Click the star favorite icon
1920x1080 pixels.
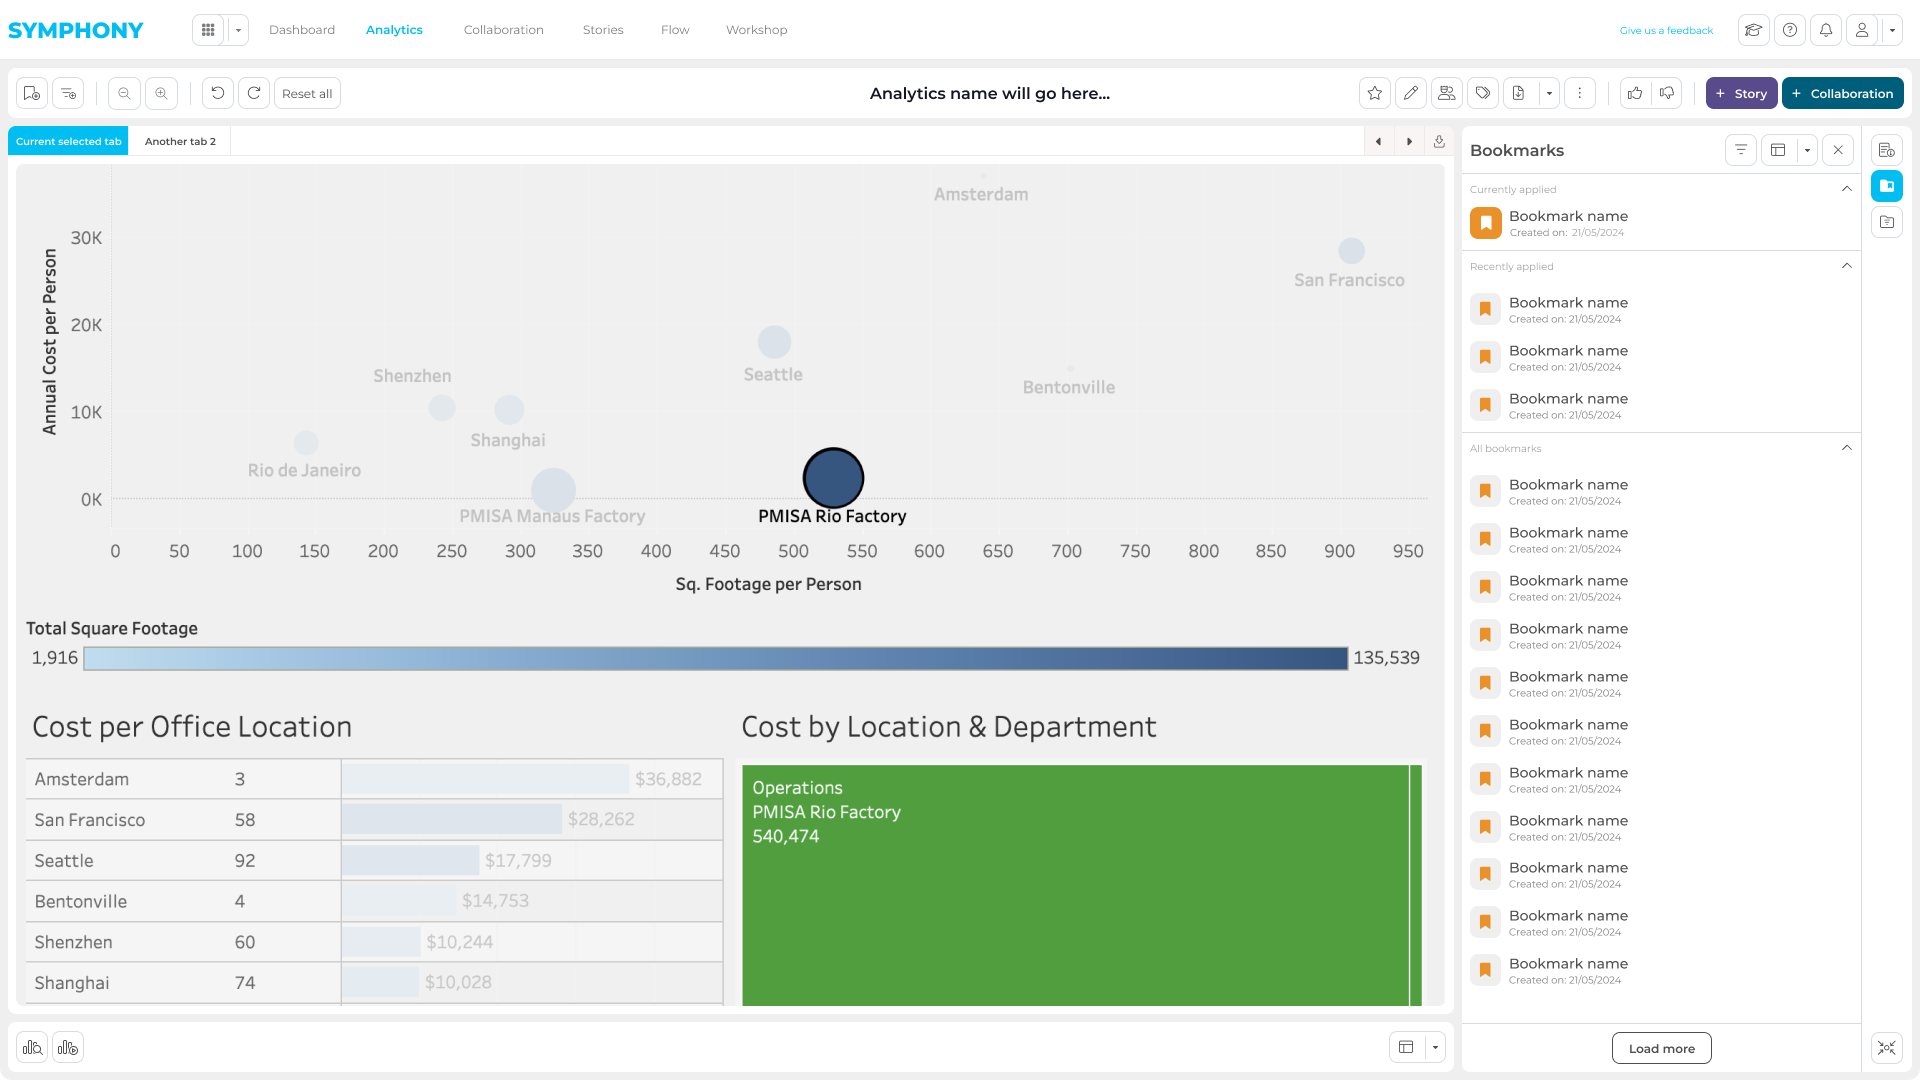click(x=1375, y=93)
